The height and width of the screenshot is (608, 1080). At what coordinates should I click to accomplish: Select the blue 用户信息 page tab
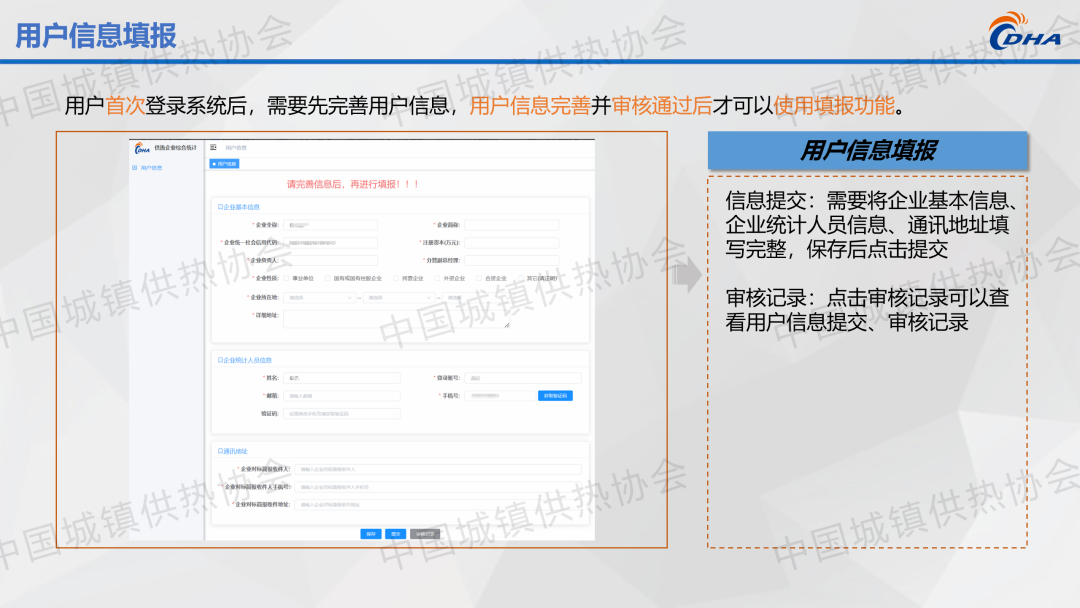click(x=224, y=163)
